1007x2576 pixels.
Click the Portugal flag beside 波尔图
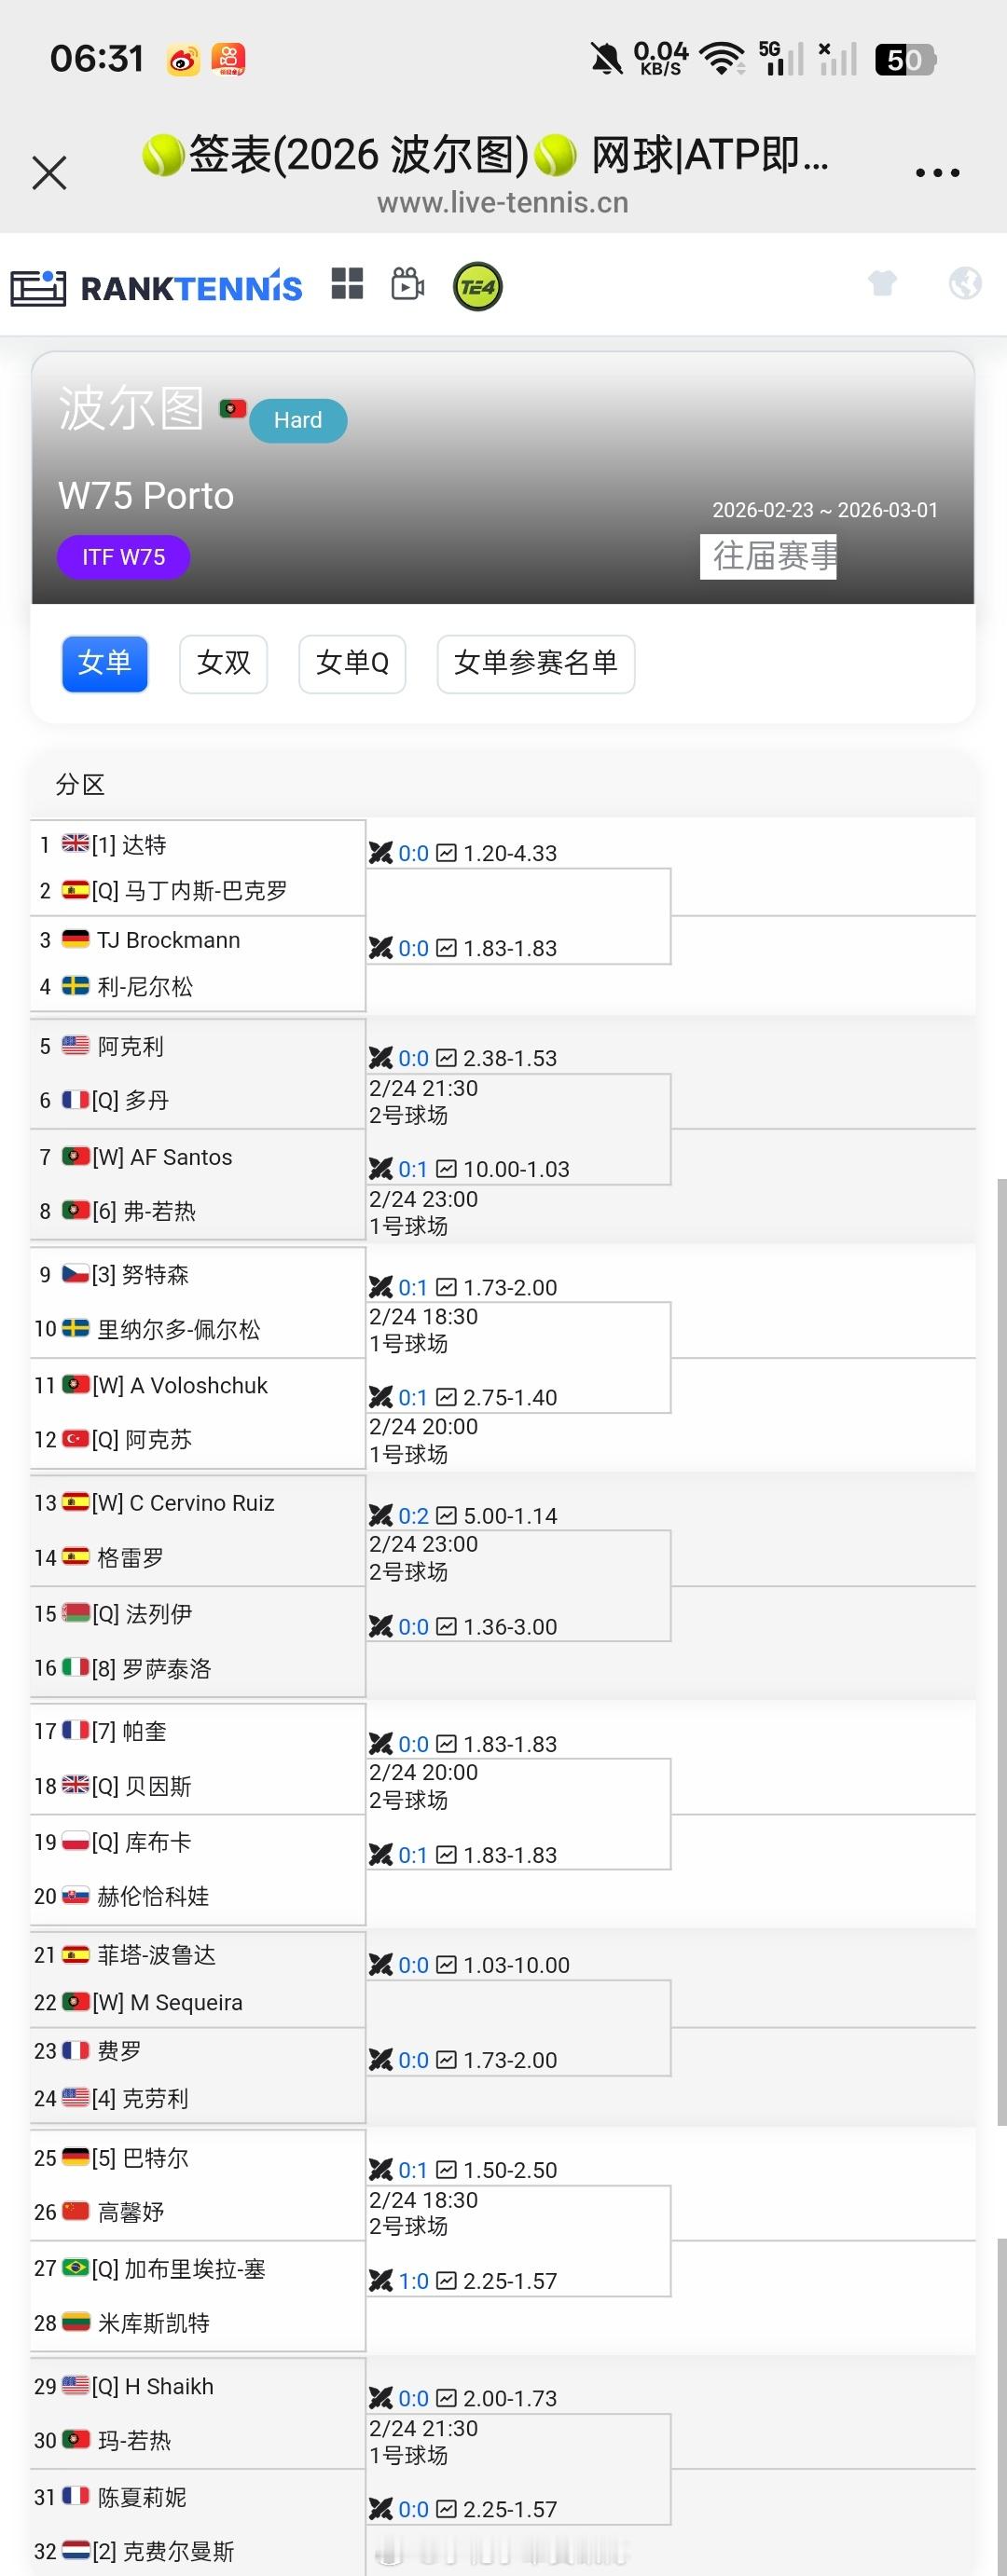tap(233, 409)
